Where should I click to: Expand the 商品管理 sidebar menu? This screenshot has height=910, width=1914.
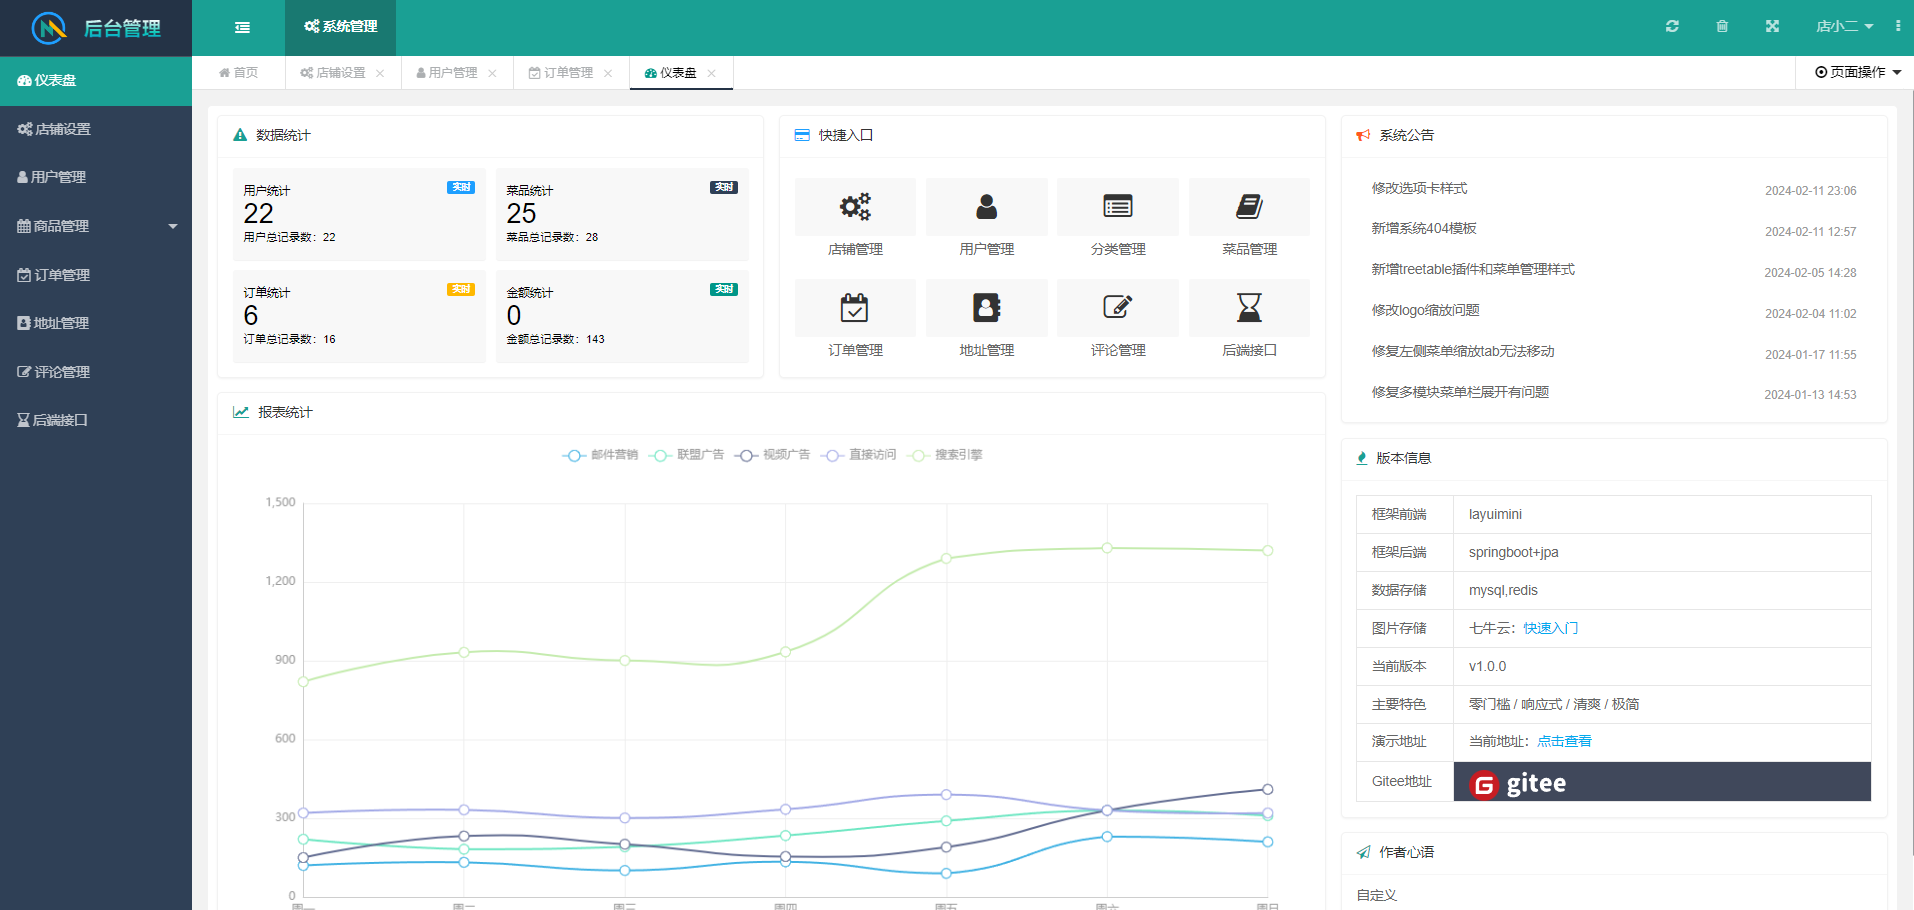pos(96,226)
